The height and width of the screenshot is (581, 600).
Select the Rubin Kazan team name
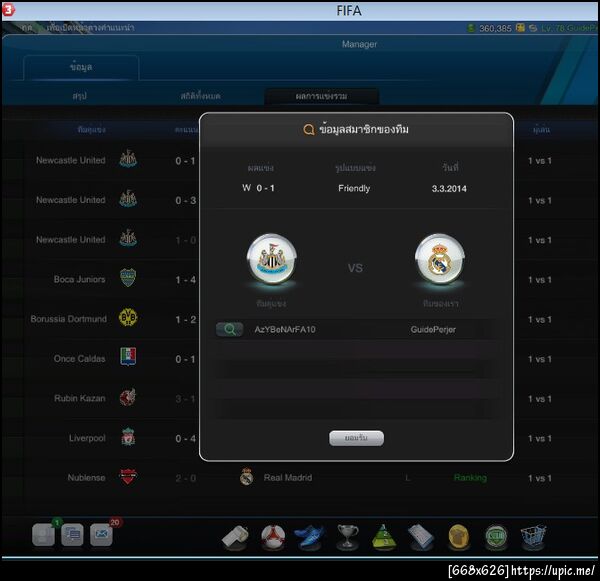pos(80,398)
